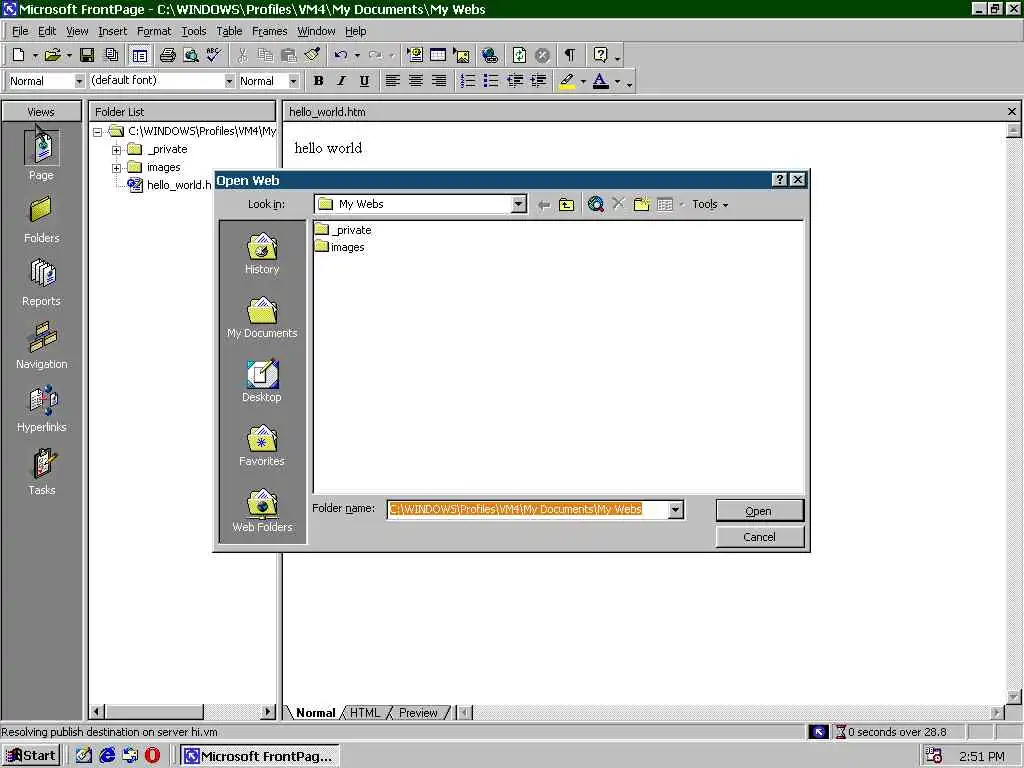This screenshot has width=1024, height=768.
Task: Go to Desktop in places bar
Action: click(262, 381)
